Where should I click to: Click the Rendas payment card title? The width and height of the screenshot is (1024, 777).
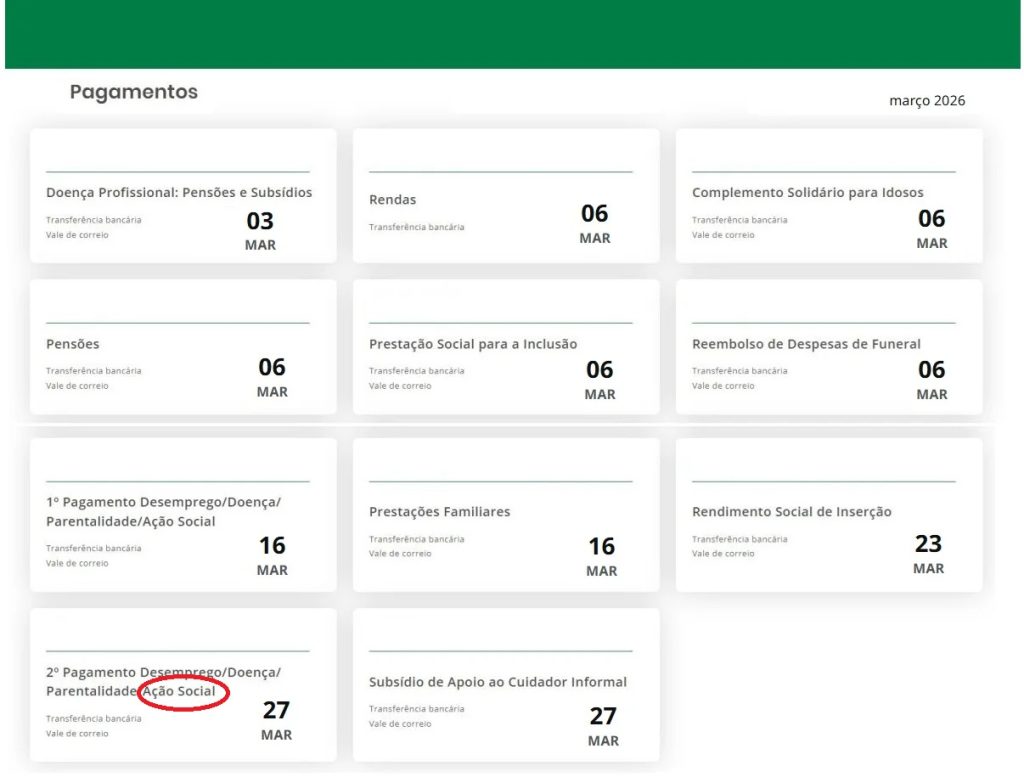coord(392,200)
